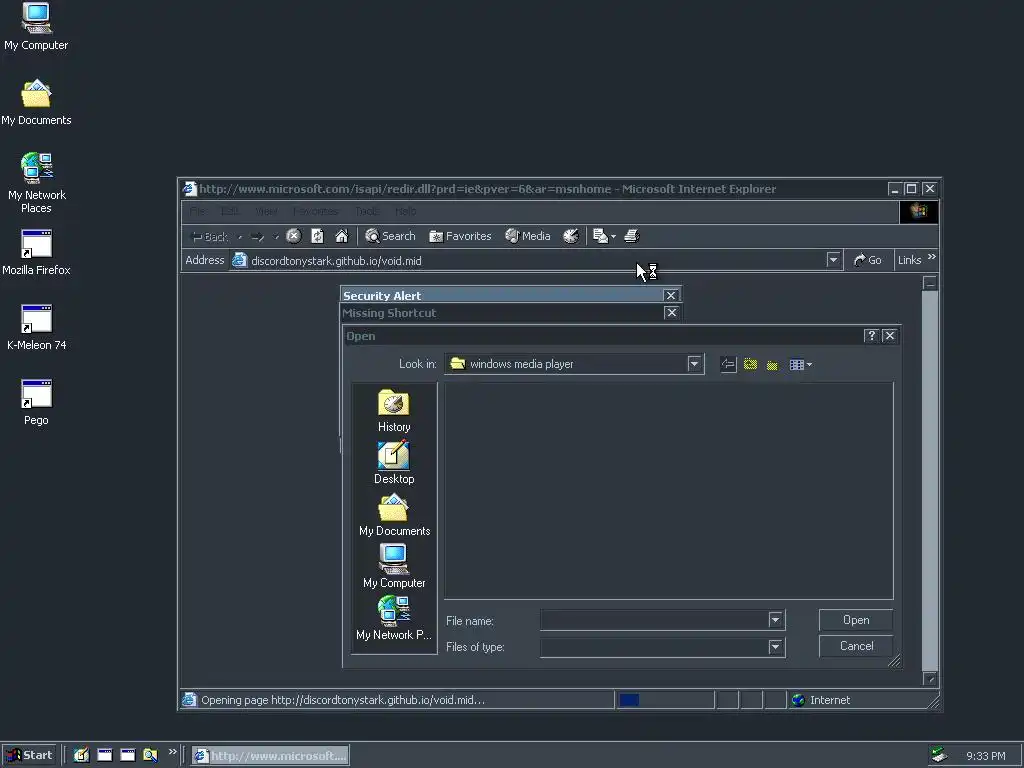Open the View menu icon in Open dialog
1024x768 pixels.
click(800, 364)
